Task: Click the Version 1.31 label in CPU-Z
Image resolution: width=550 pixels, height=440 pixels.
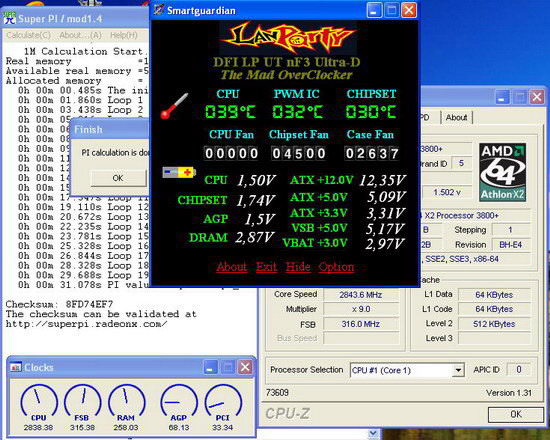Action: [x=509, y=393]
